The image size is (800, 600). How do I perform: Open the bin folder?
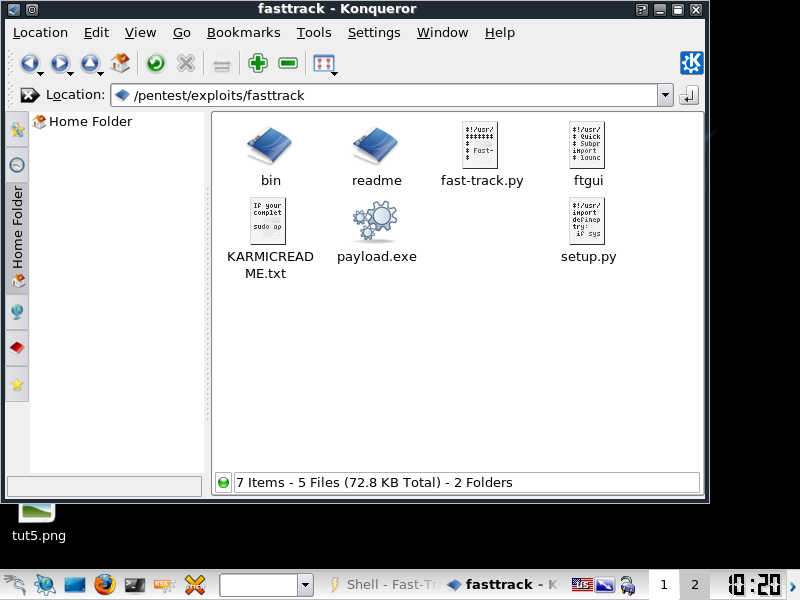(270, 154)
